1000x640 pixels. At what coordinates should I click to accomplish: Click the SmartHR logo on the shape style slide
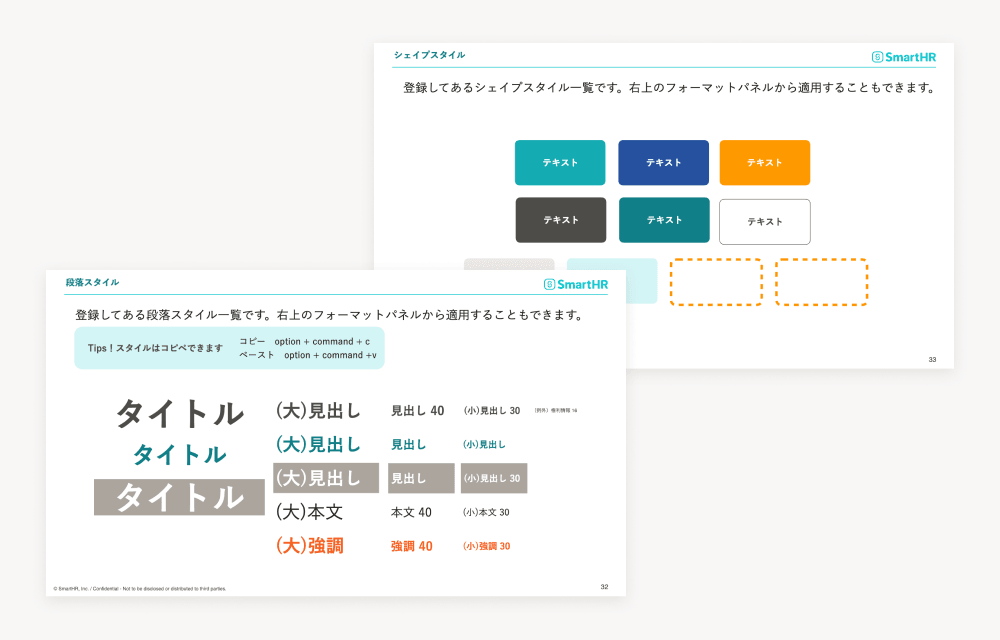[904, 57]
